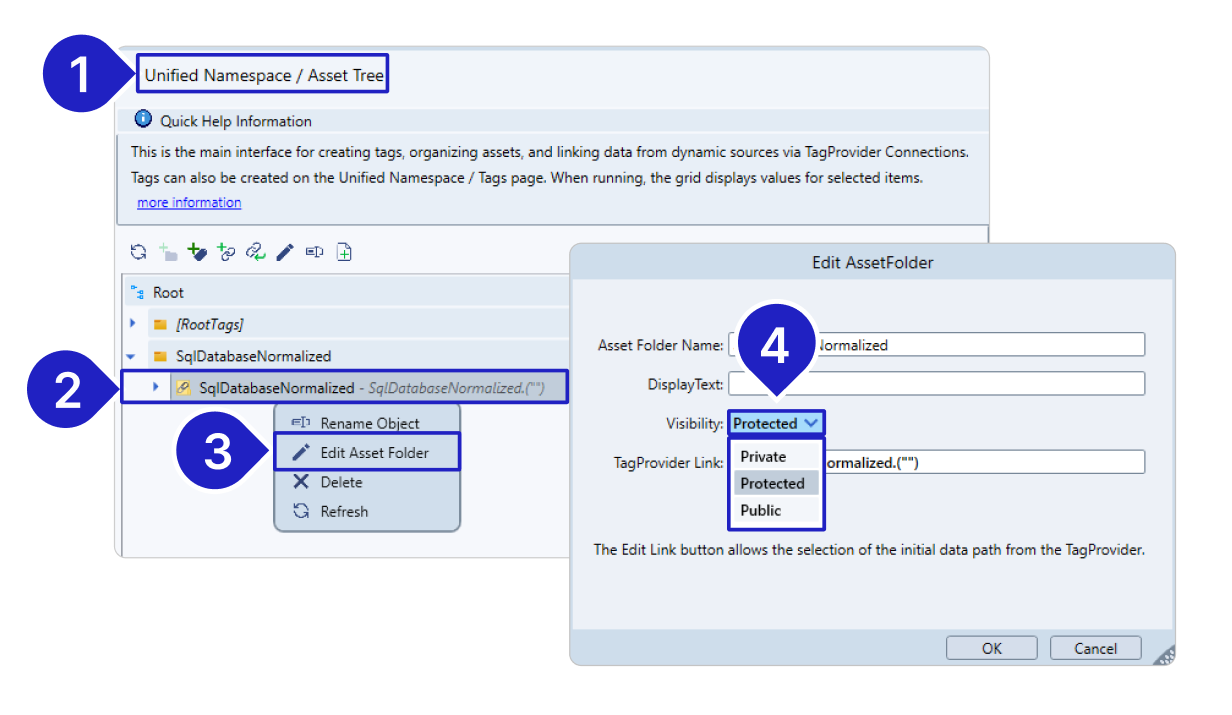This screenshot has width=1232, height=715.
Task: Select Public from the Visibility list
Action: [760, 511]
